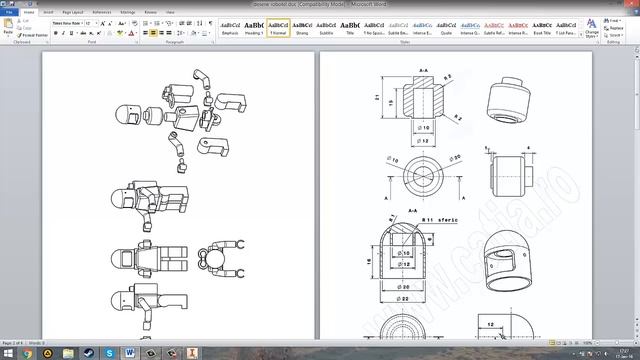Open Steam from taskbar
The width and height of the screenshot is (640, 360).
89,353
